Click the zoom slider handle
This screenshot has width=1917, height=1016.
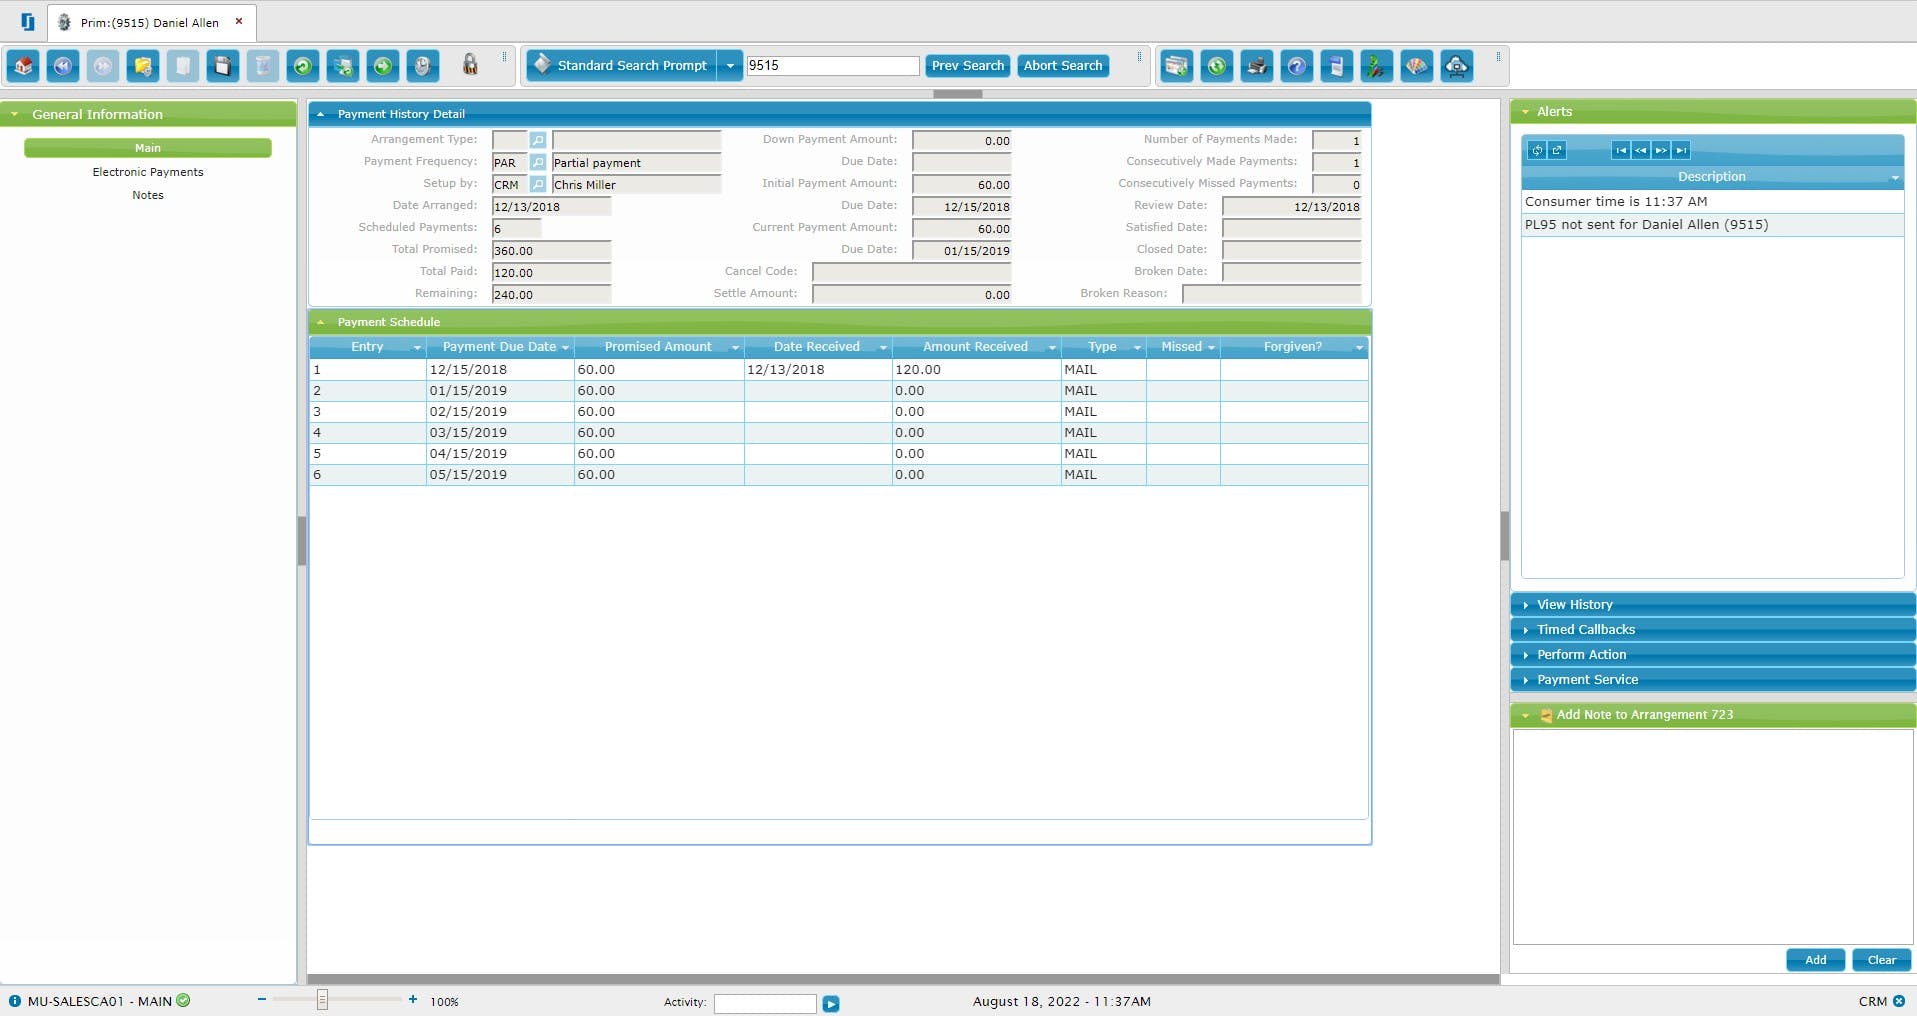(322, 1000)
